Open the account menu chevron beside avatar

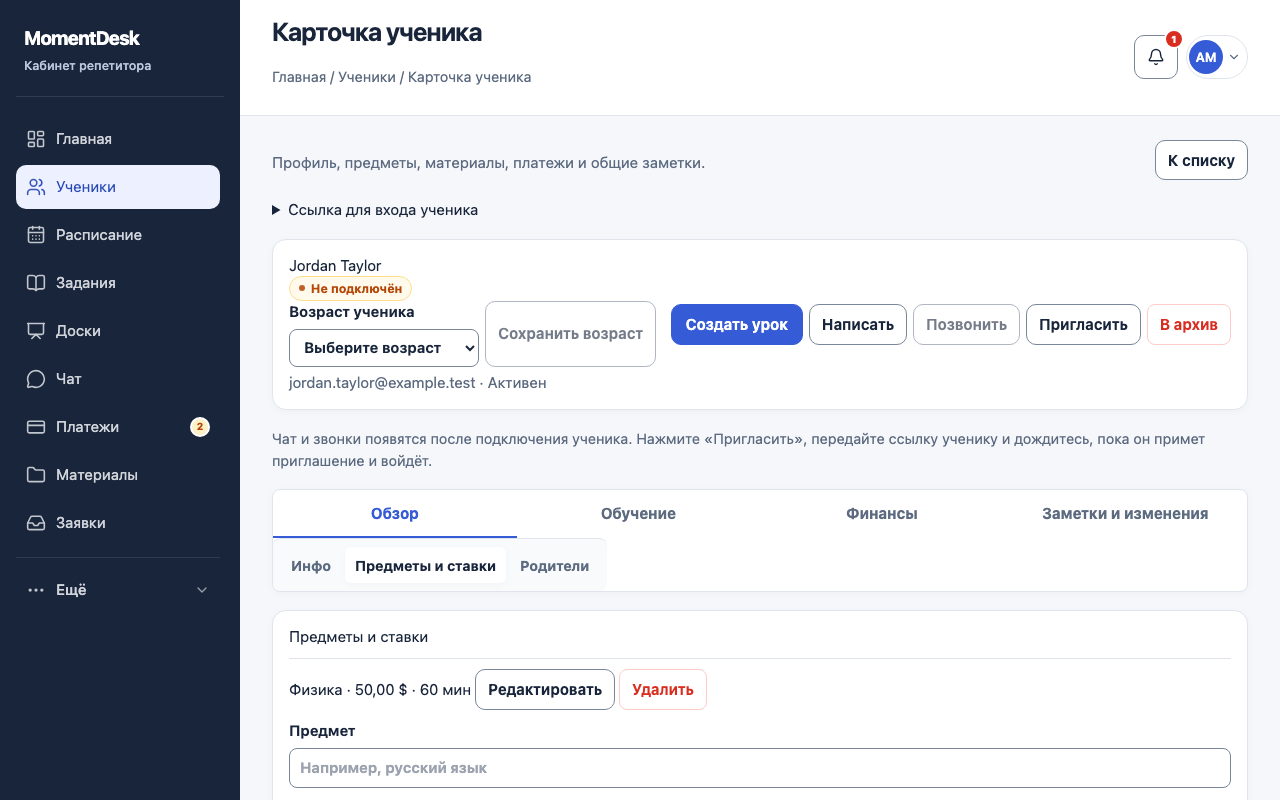coord(1234,57)
